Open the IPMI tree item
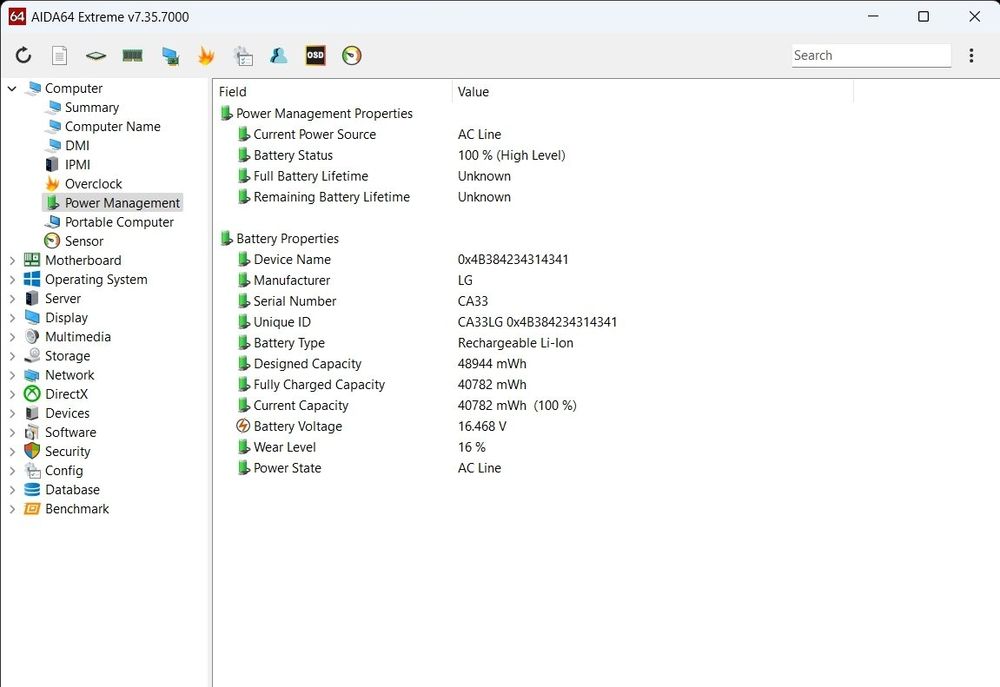The image size is (1000, 687). (78, 165)
